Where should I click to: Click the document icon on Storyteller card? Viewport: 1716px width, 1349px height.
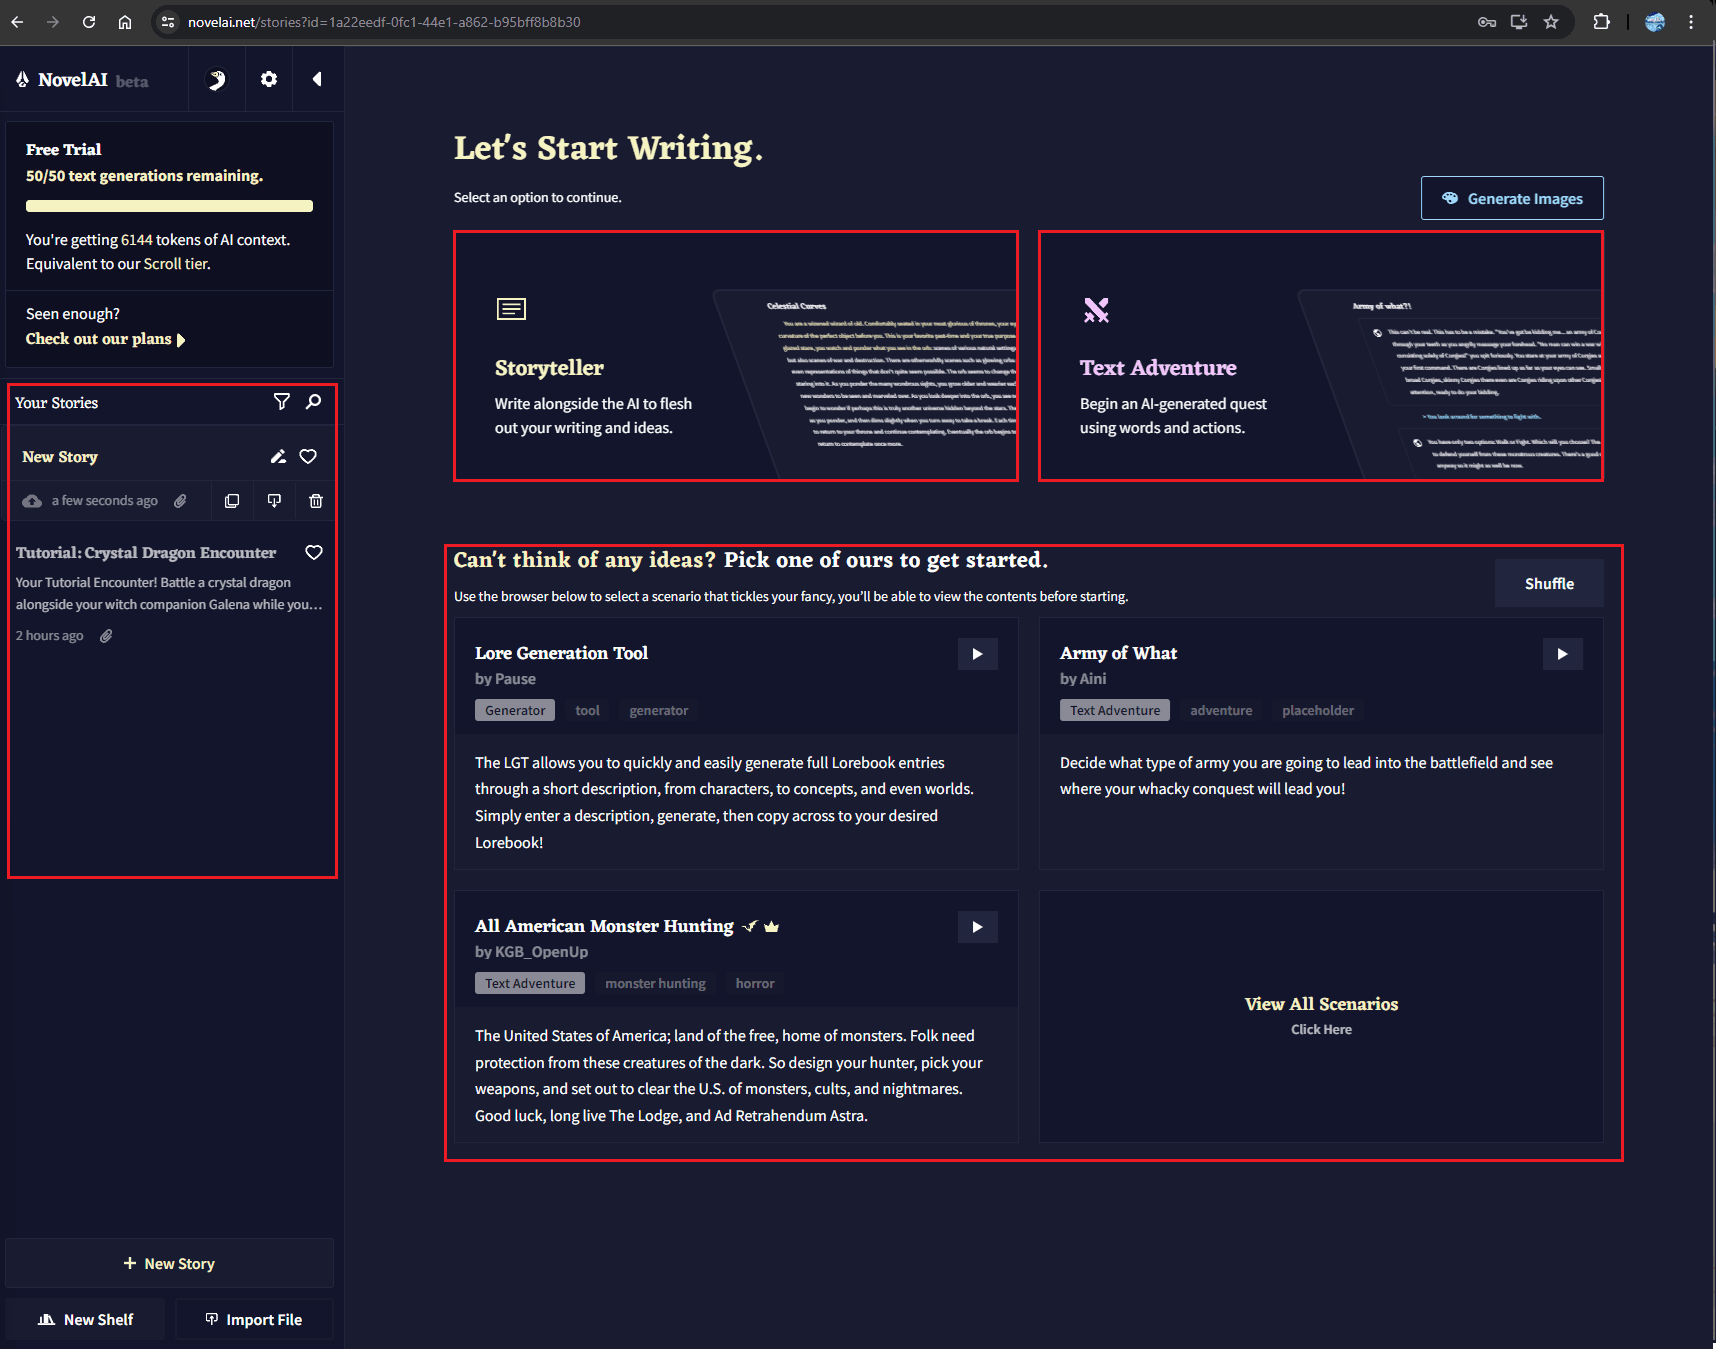511,309
